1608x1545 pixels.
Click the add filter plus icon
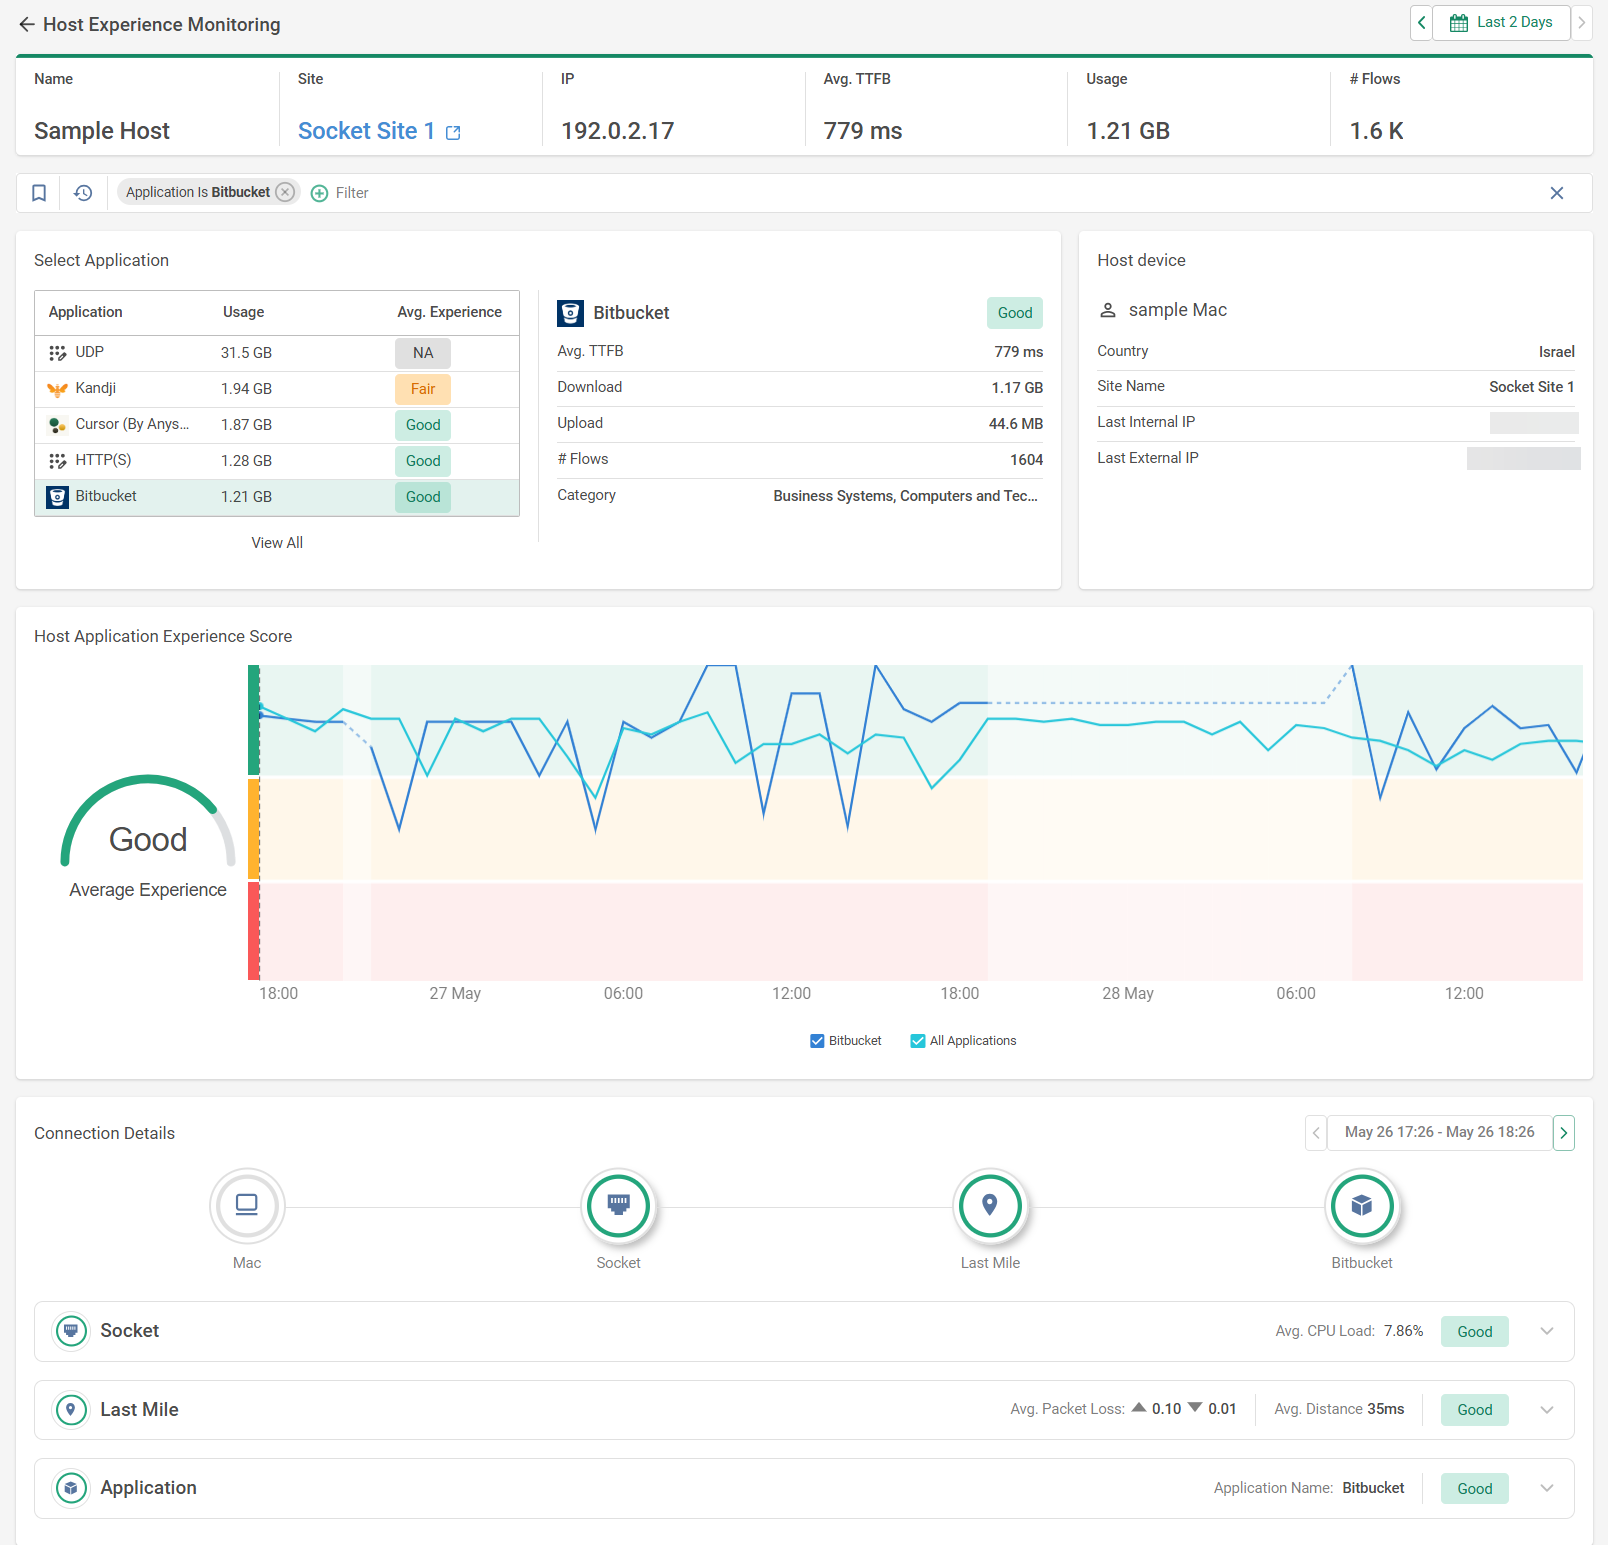pos(320,192)
